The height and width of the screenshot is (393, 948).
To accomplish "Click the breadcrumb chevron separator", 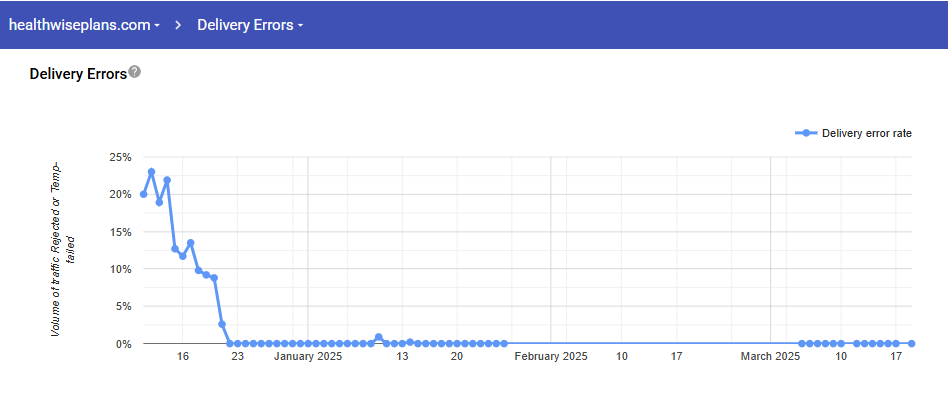I will click(179, 25).
